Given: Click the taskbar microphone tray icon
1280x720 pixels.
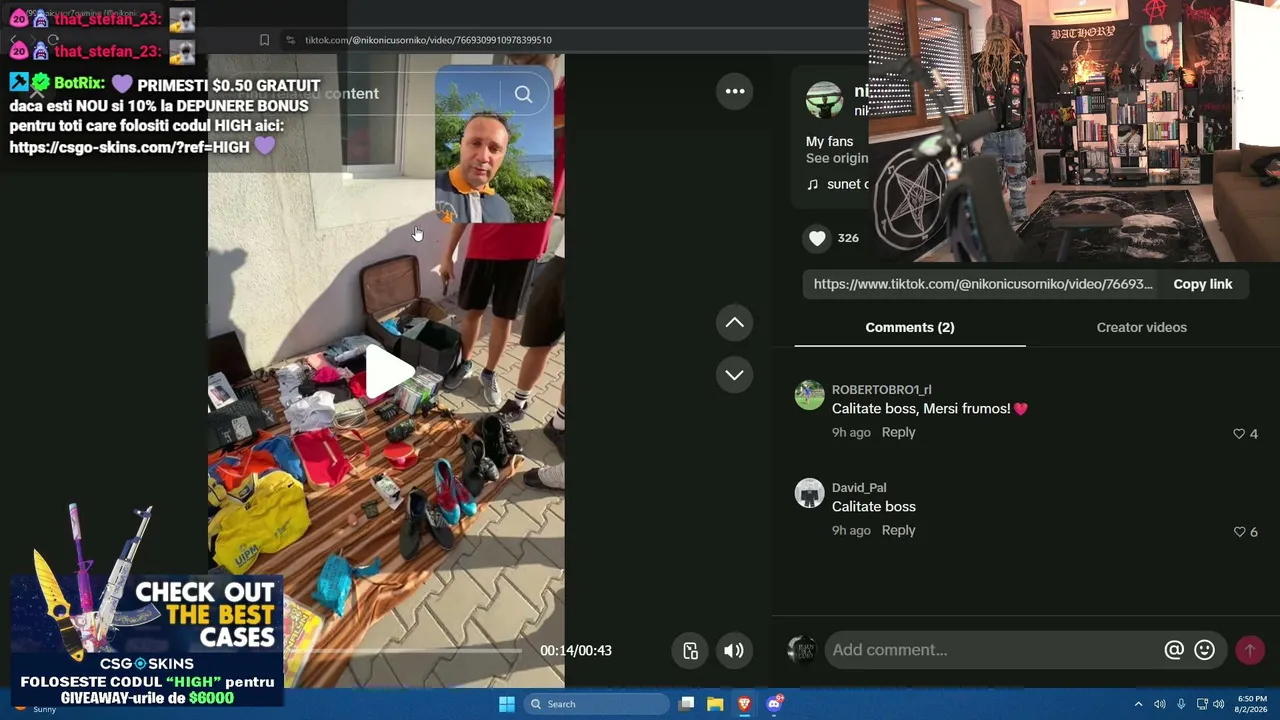Looking at the screenshot, I should 1181,704.
